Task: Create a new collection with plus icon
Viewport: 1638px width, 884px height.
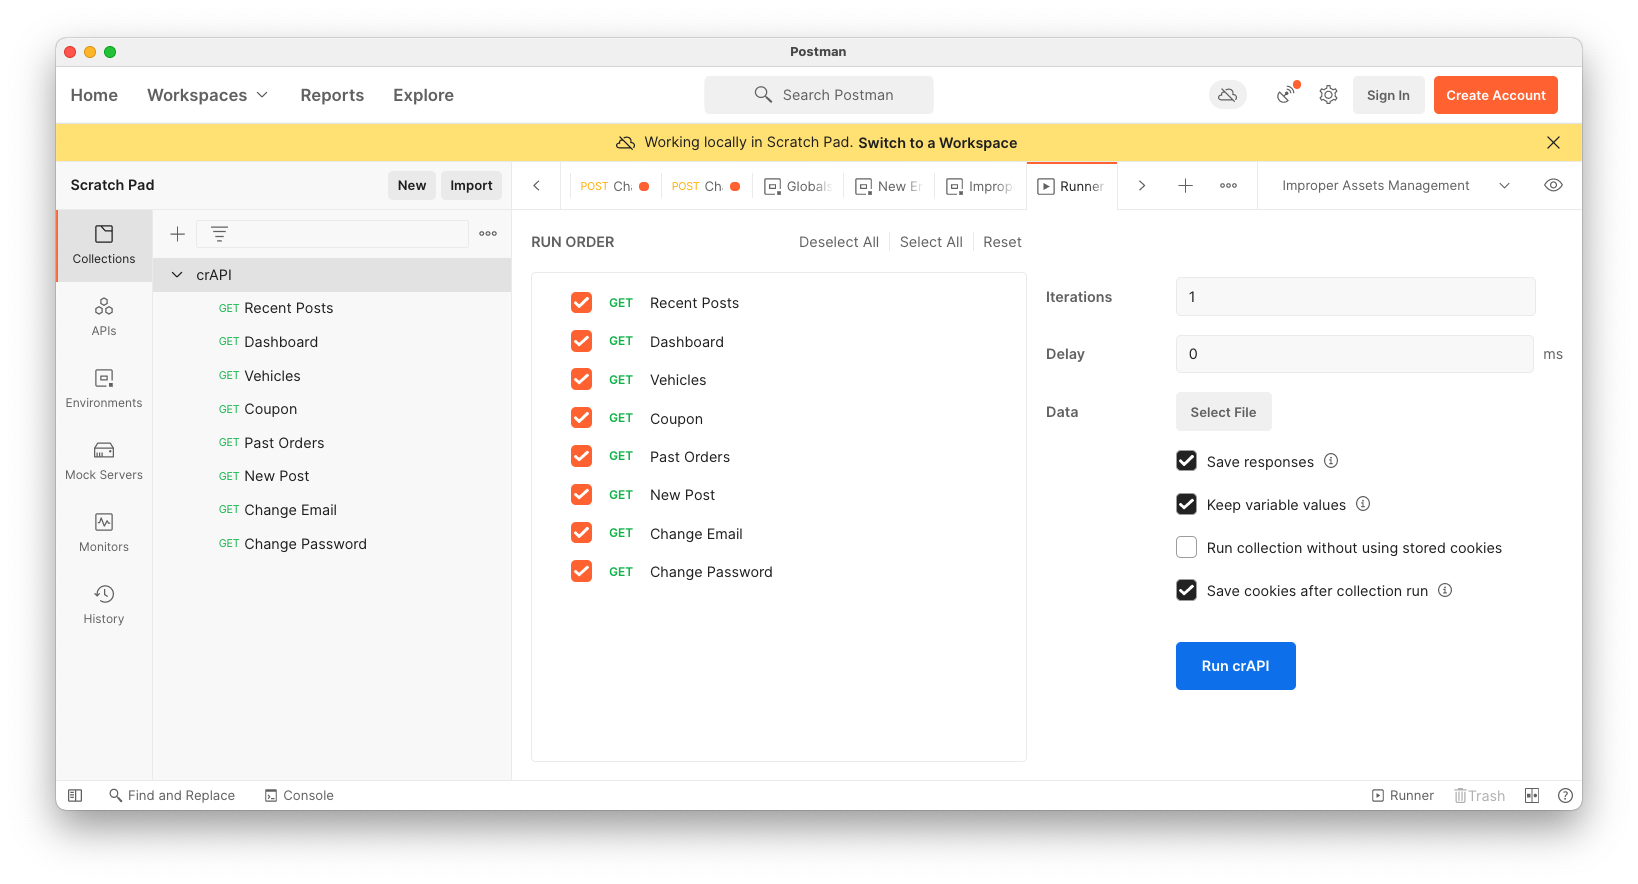Action: tap(177, 234)
